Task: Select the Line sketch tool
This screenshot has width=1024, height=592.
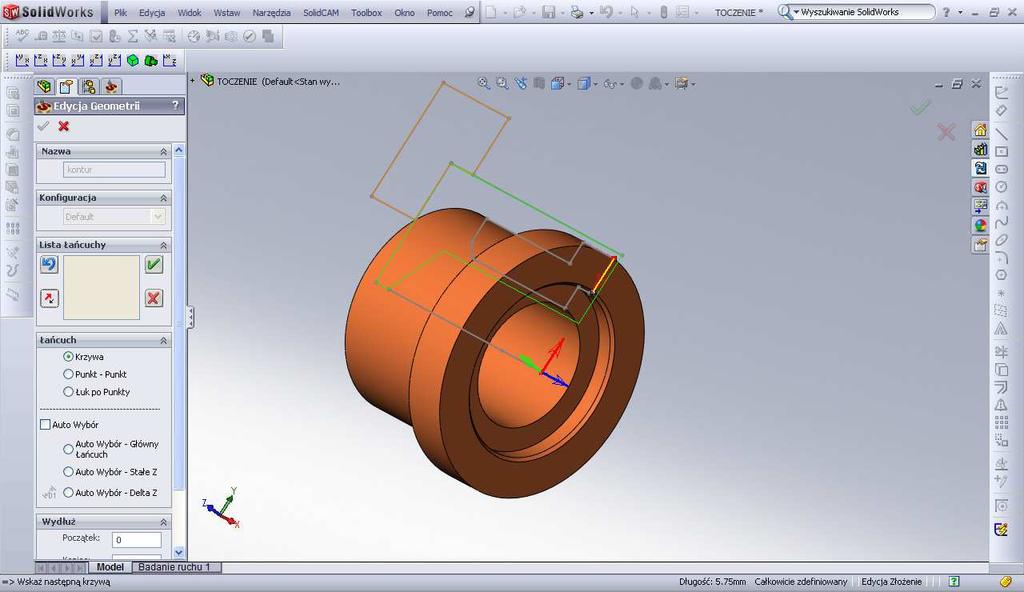Action: click(x=1001, y=133)
